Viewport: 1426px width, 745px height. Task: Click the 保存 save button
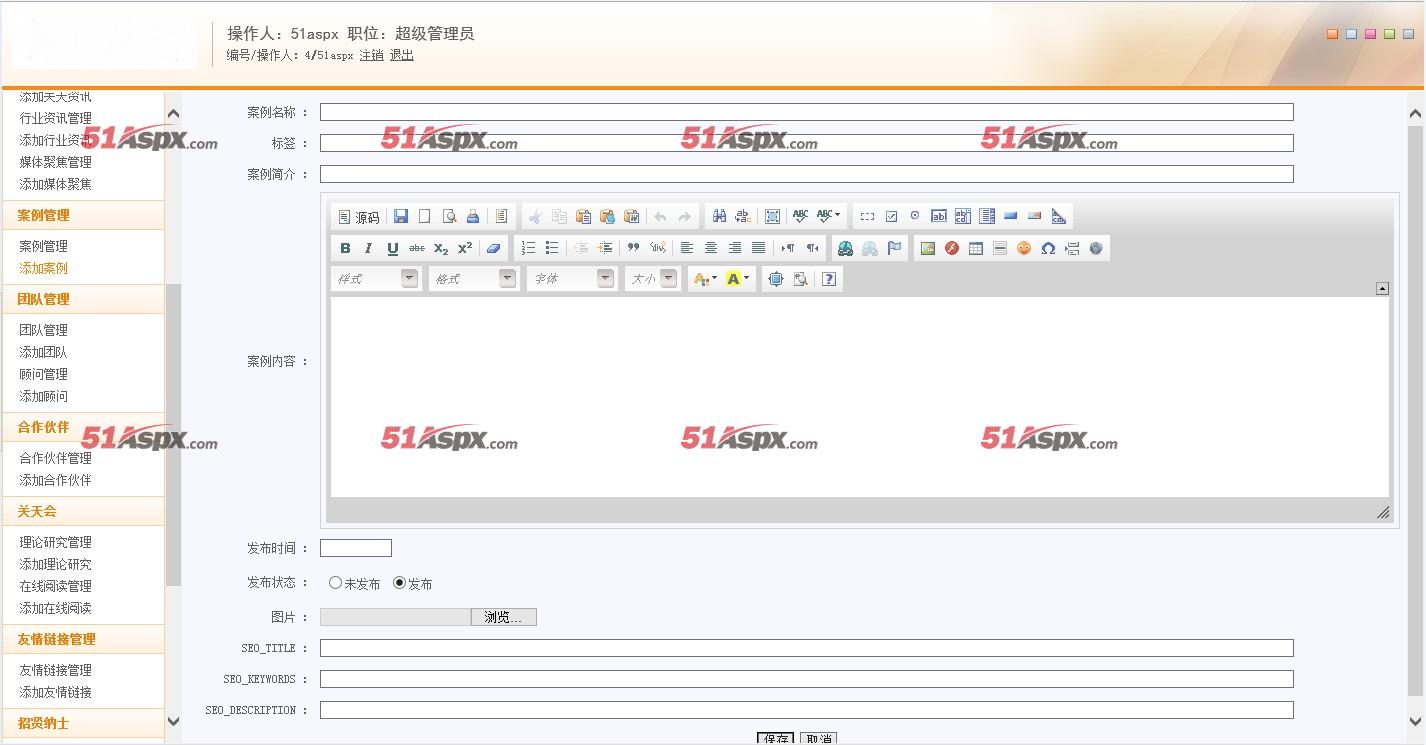coord(777,738)
